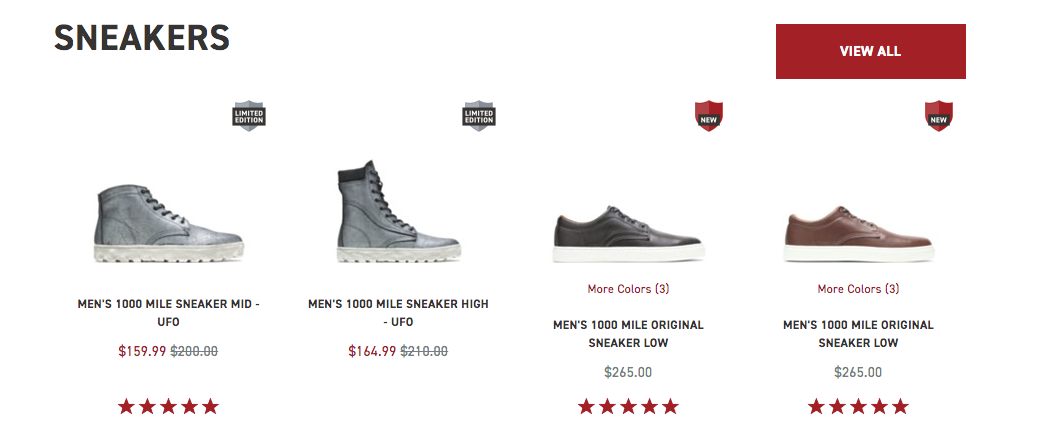Expand More Colors (3) under the brown sneaker
This screenshot has width=1047, height=440.
858,289
